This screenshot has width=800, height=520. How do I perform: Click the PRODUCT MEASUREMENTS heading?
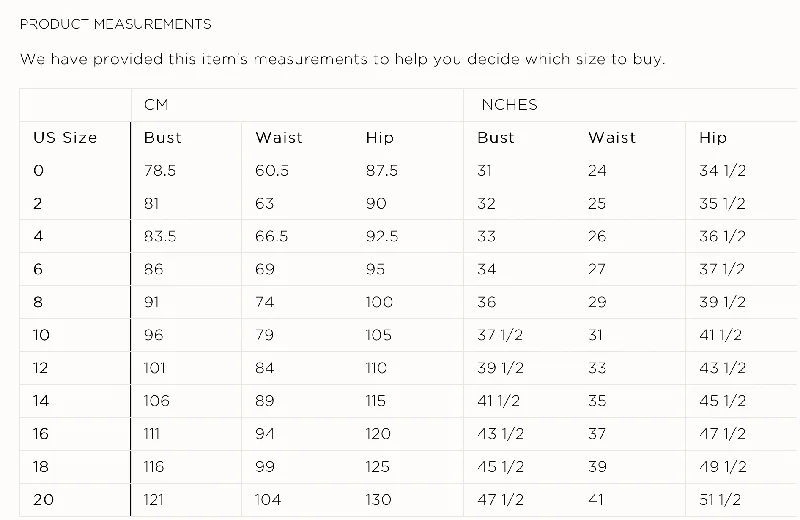tap(115, 24)
